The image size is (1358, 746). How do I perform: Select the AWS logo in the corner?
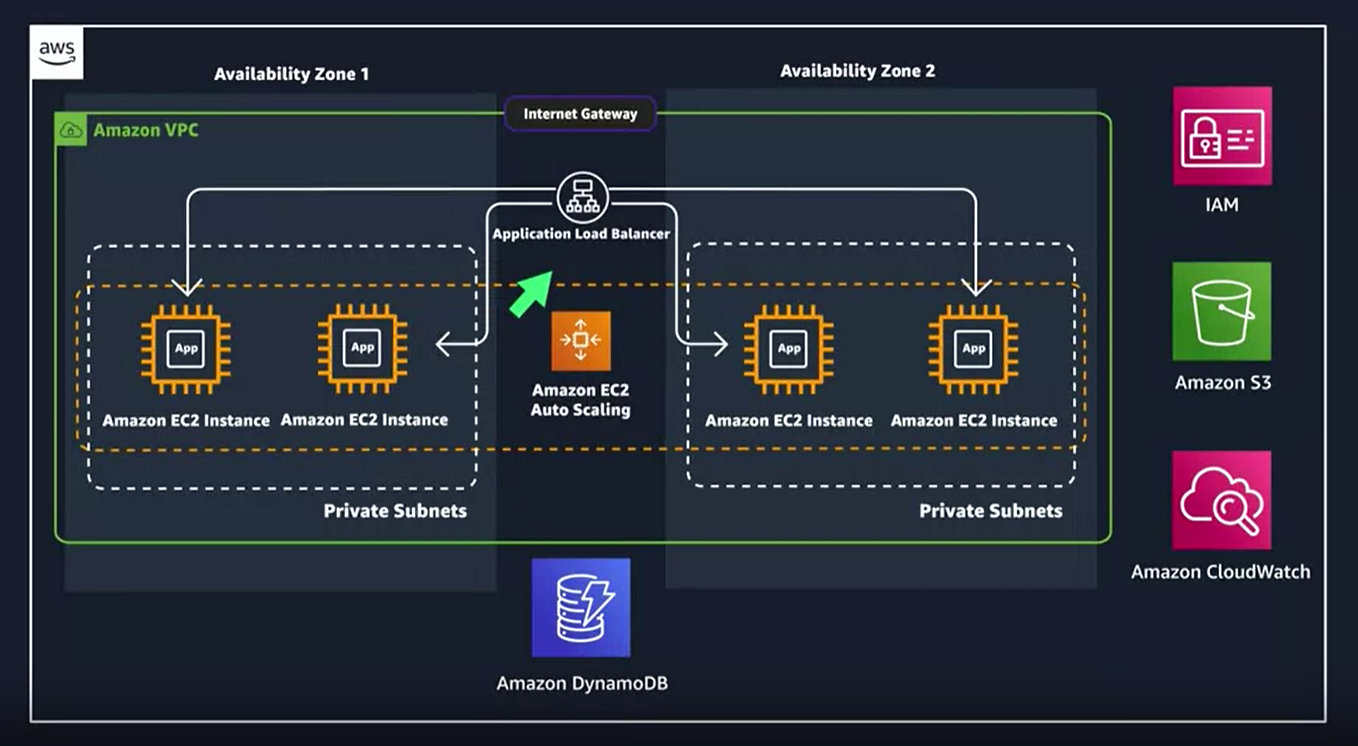click(x=57, y=52)
